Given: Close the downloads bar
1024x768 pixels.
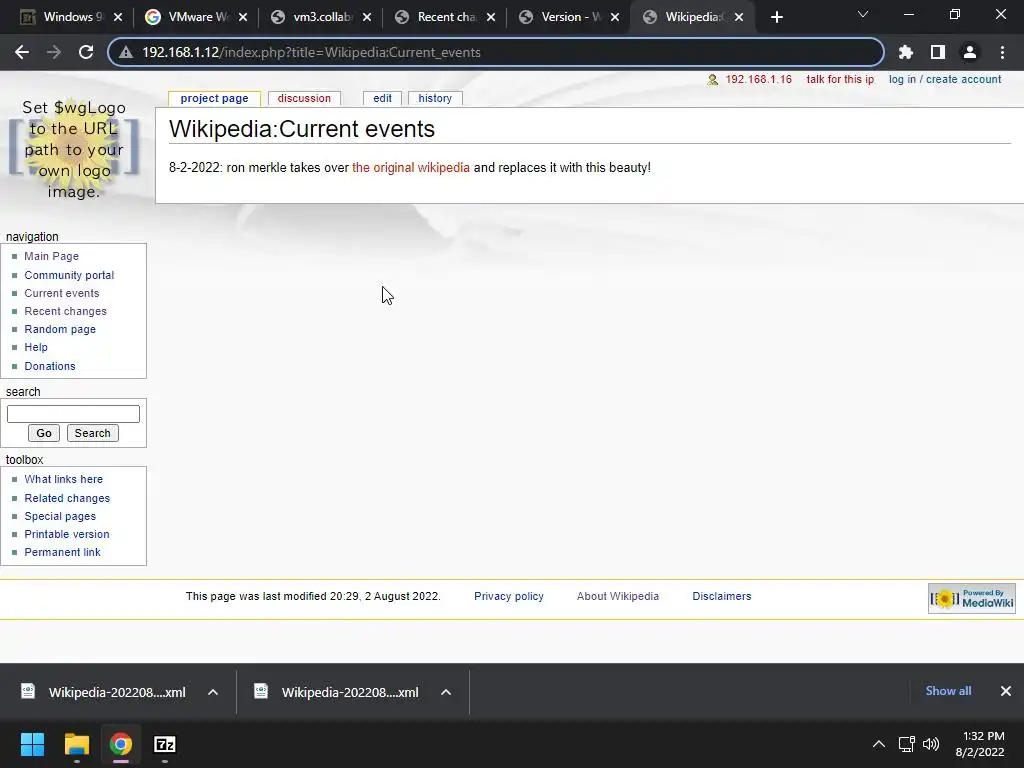Looking at the screenshot, I should coord(1006,691).
